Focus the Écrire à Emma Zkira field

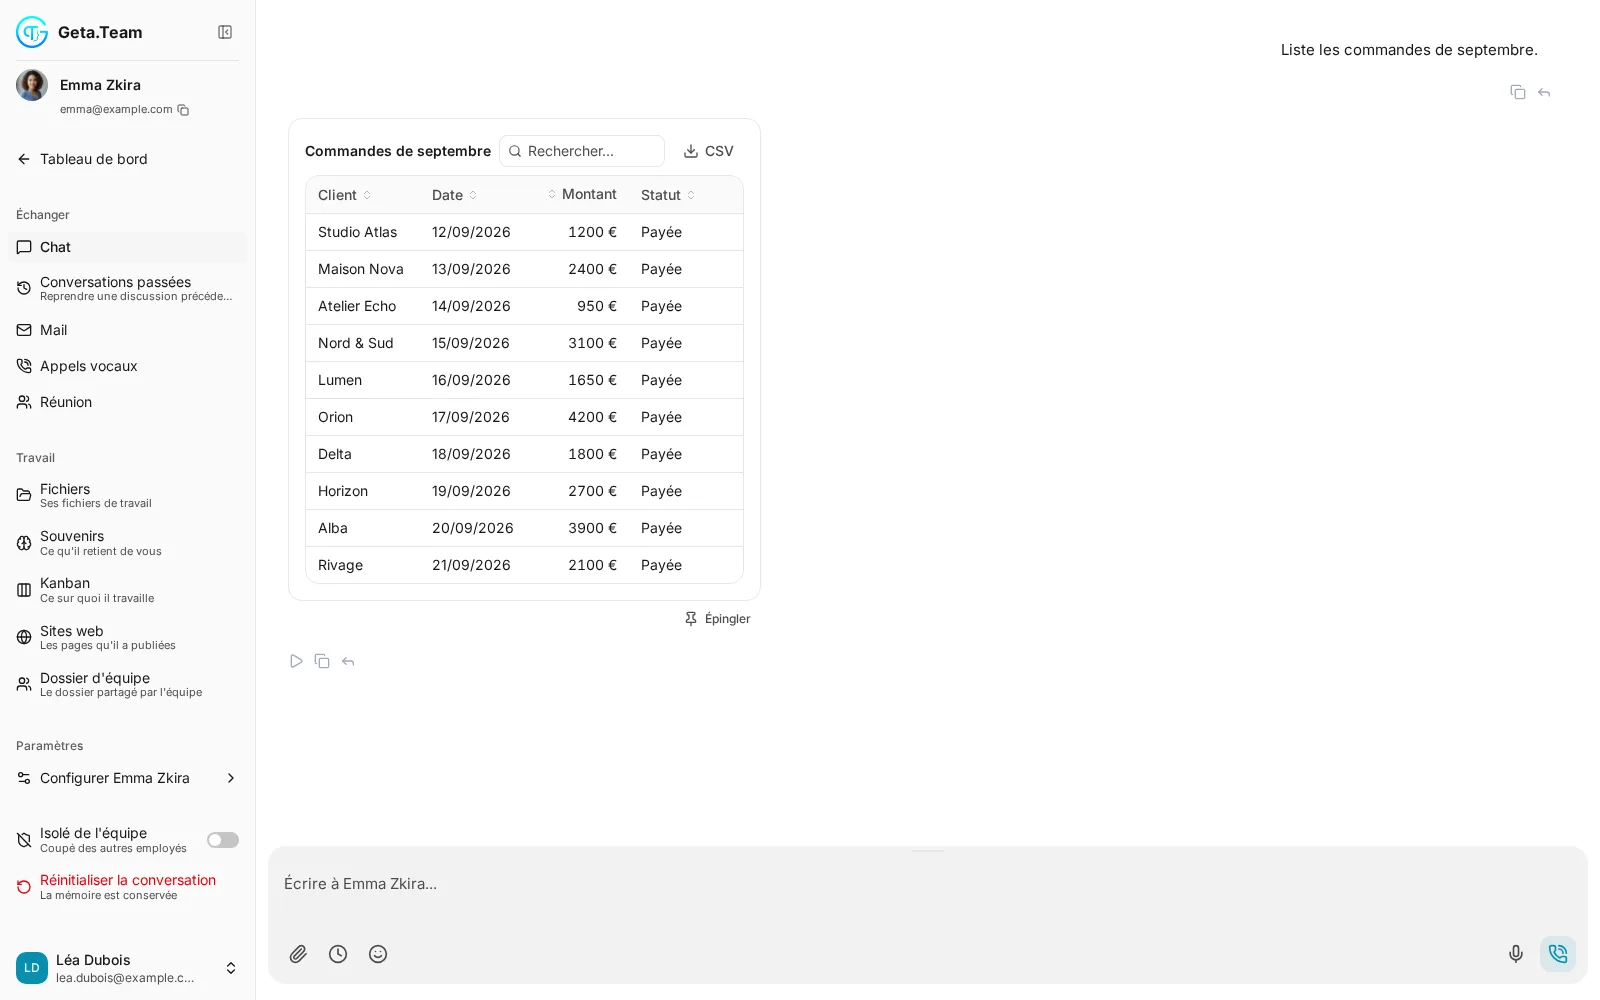tap(928, 884)
